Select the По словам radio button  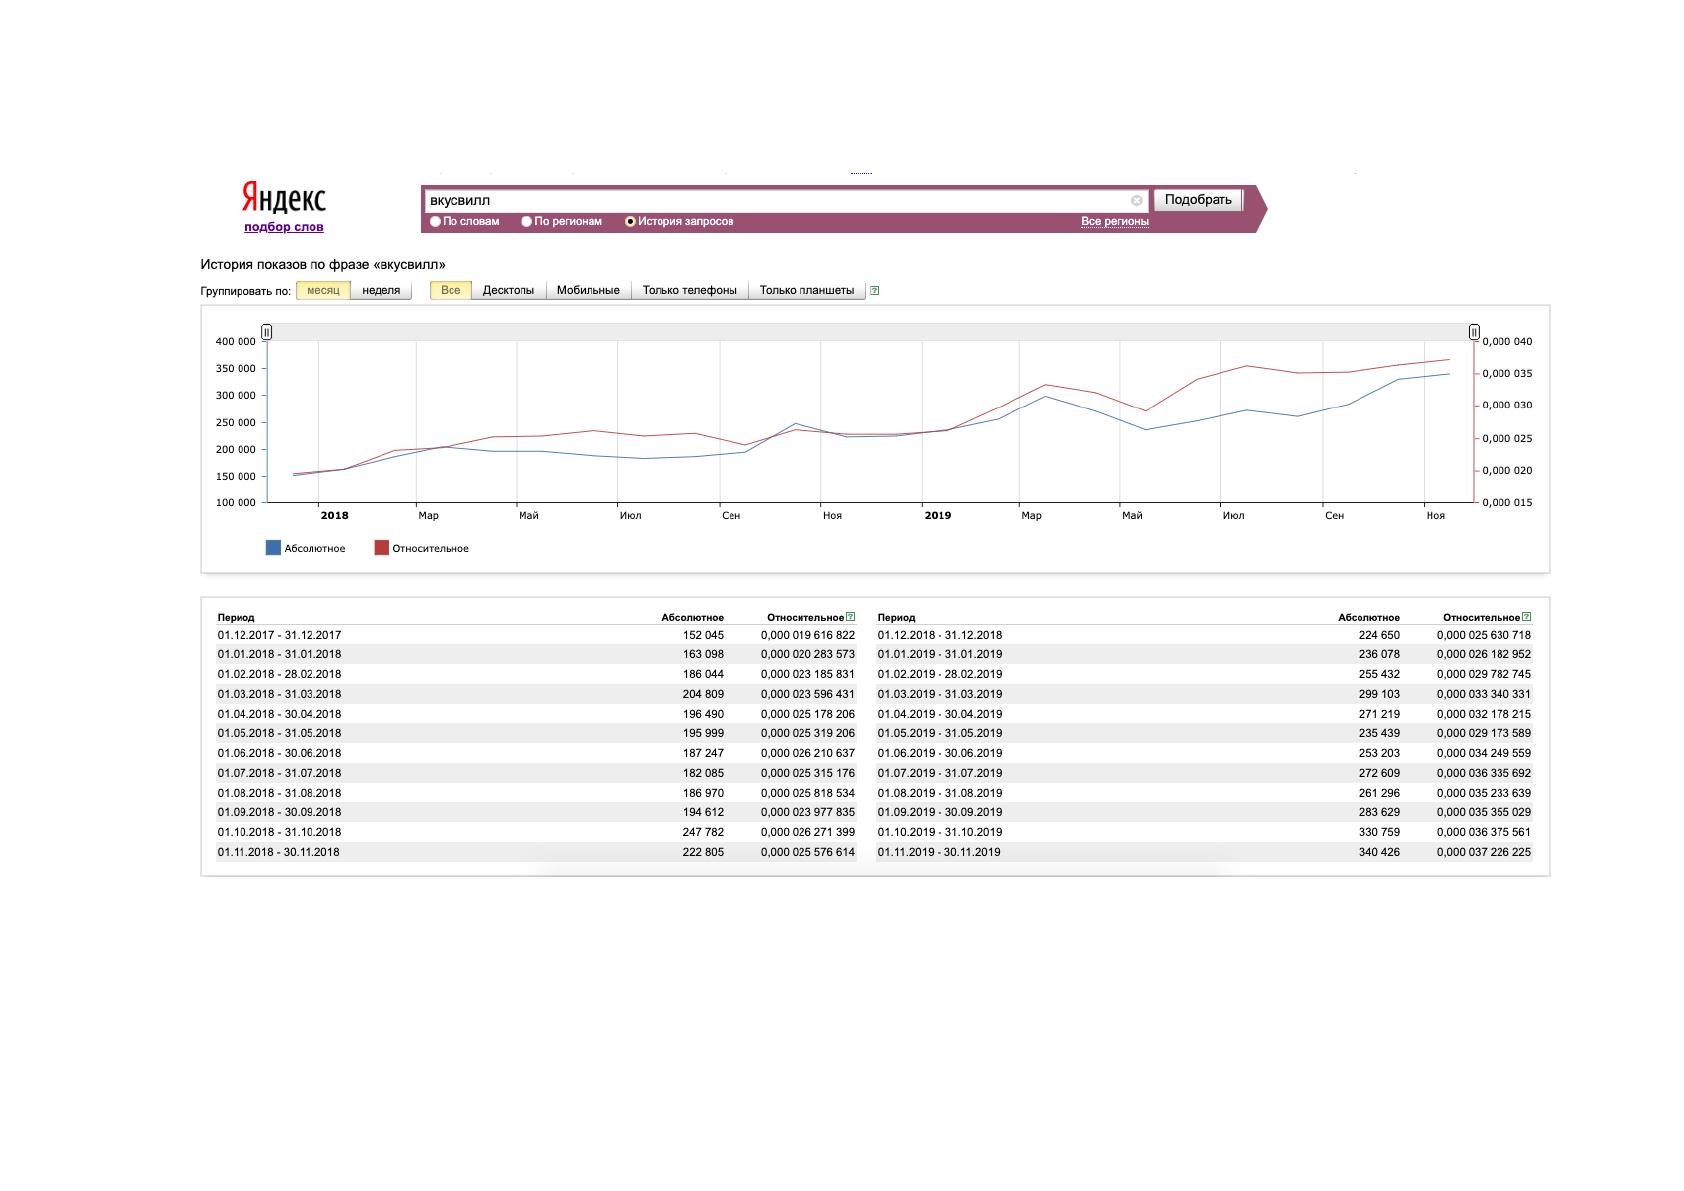[x=435, y=222]
